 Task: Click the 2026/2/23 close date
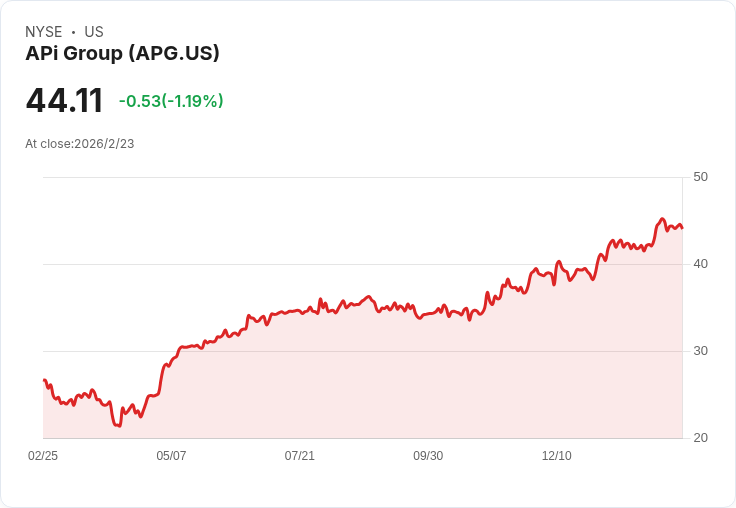point(104,144)
